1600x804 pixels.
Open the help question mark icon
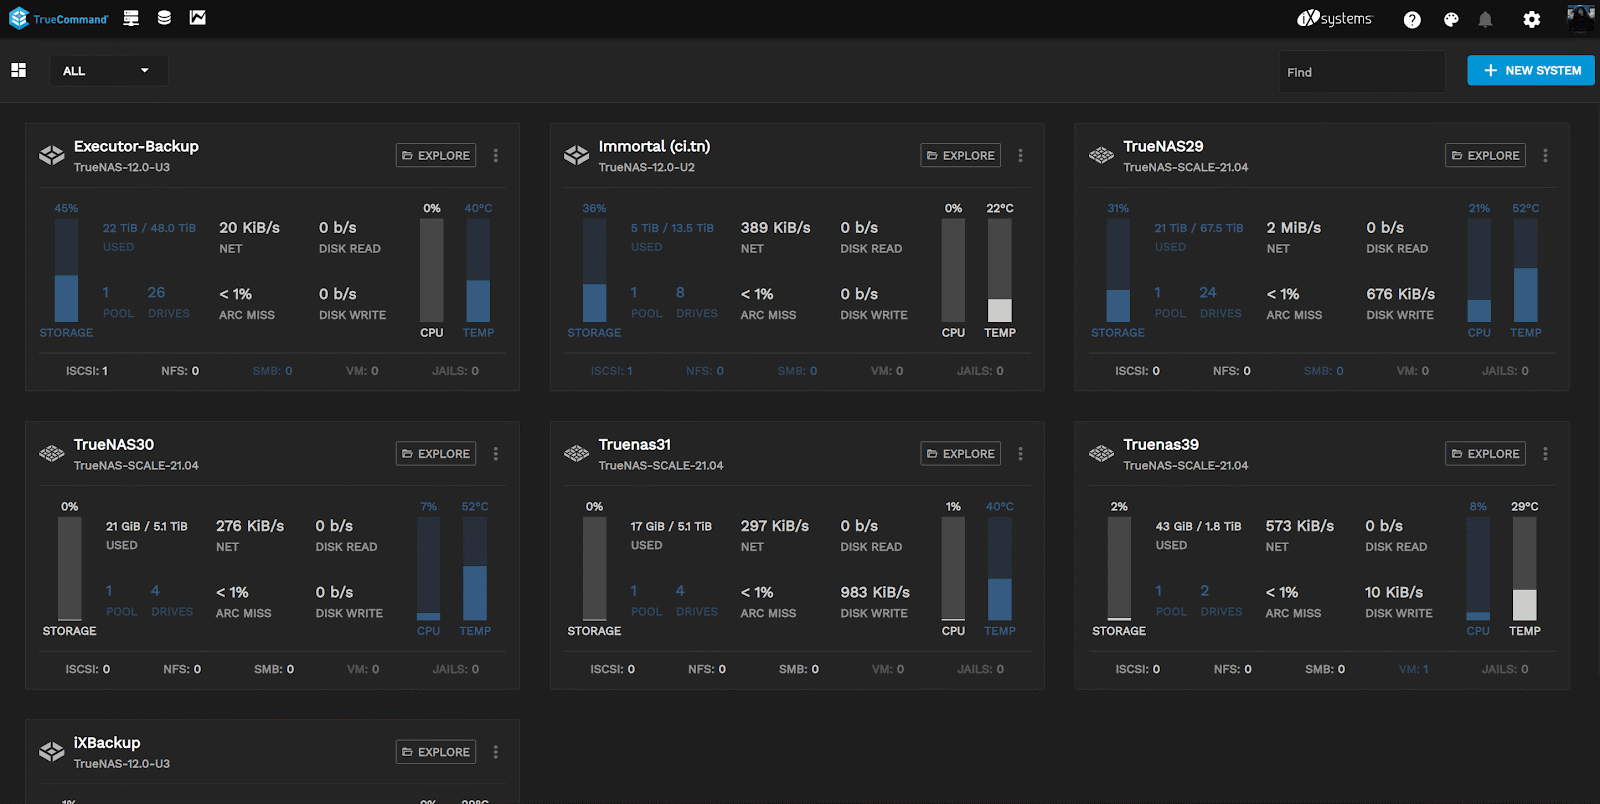[1412, 19]
